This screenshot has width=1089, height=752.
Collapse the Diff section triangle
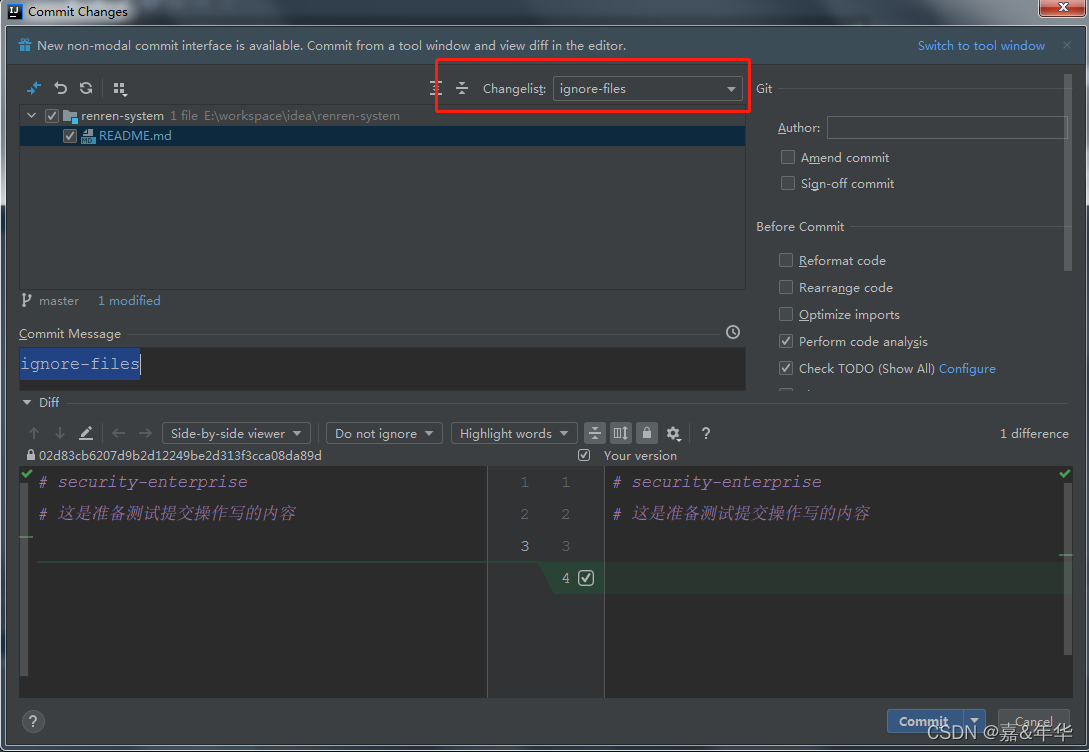[26, 402]
